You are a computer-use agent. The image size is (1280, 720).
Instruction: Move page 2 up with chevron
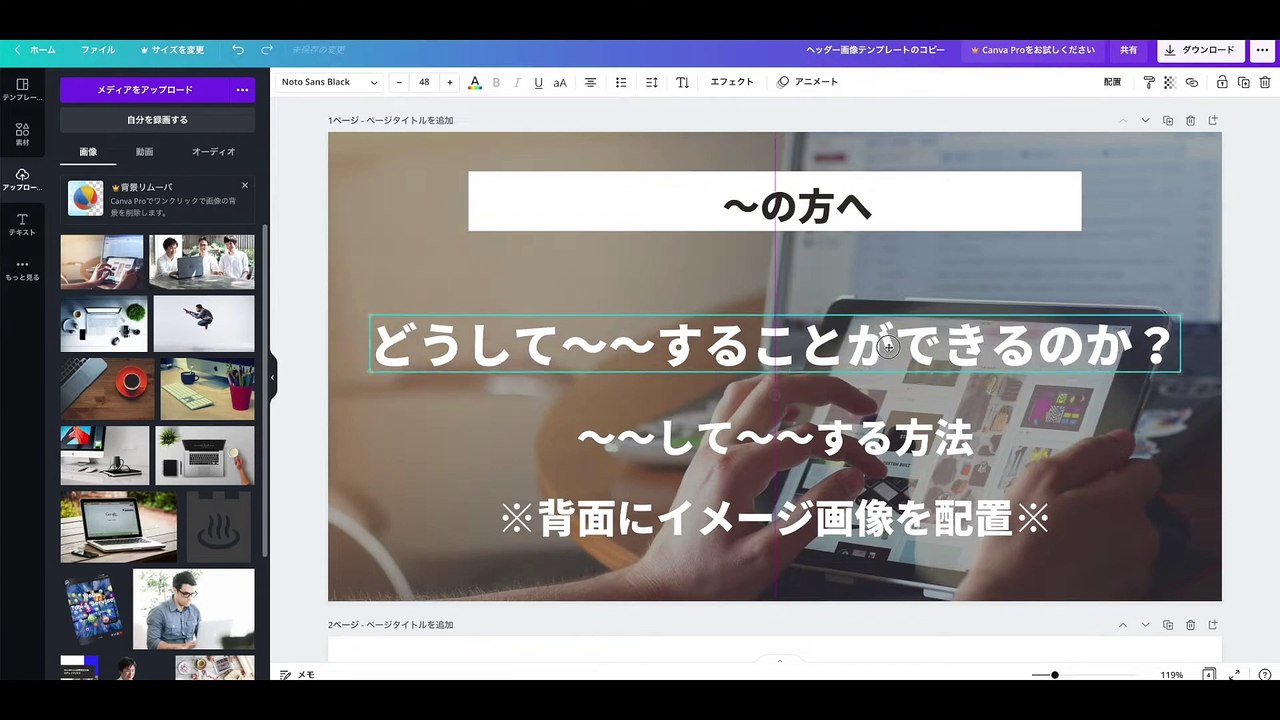tap(1122, 625)
